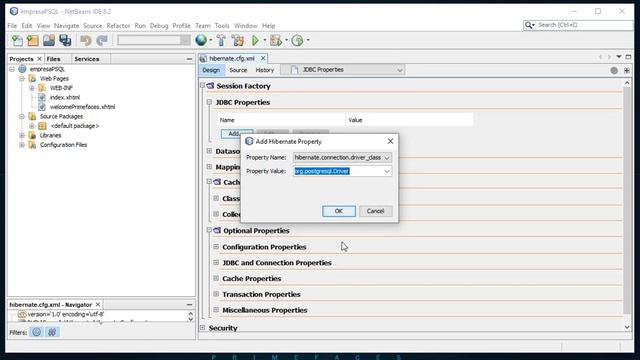Click the JDBC and Connection Properties heading

277,263
